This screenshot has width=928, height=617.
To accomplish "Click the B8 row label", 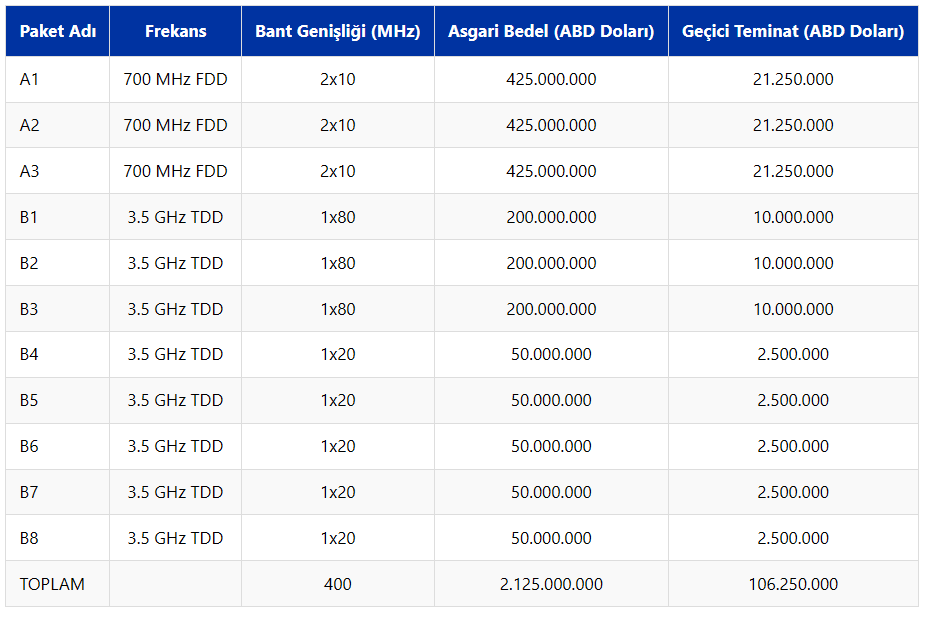I will [29, 537].
